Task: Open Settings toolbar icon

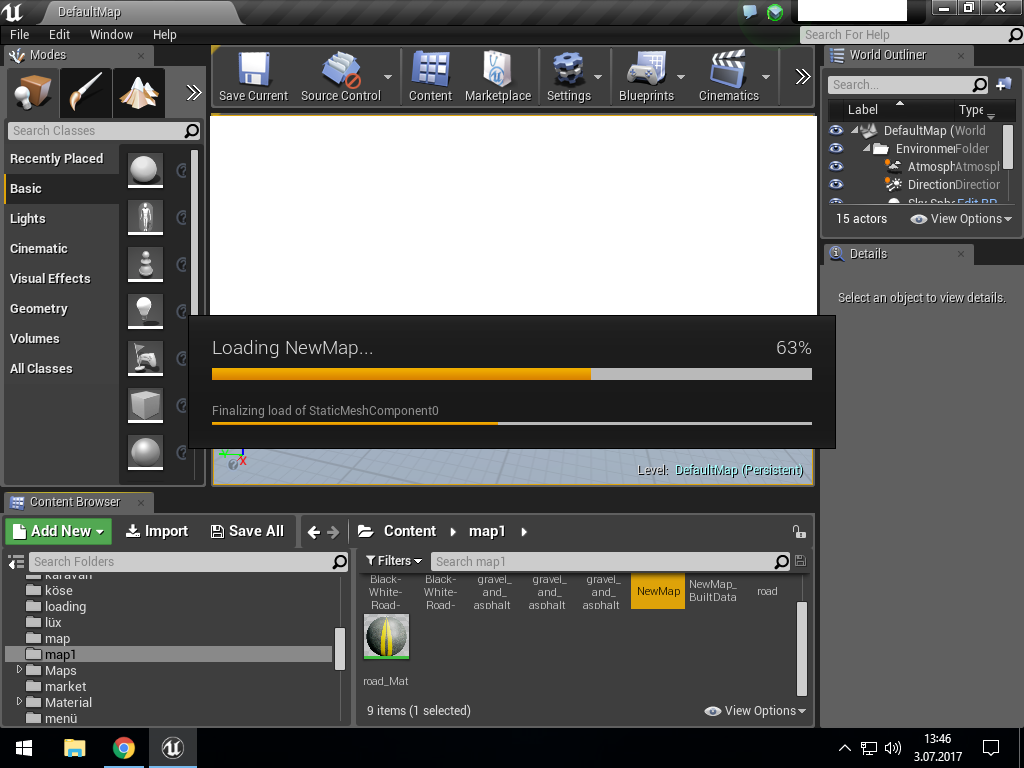Action: [x=568, y=77]
